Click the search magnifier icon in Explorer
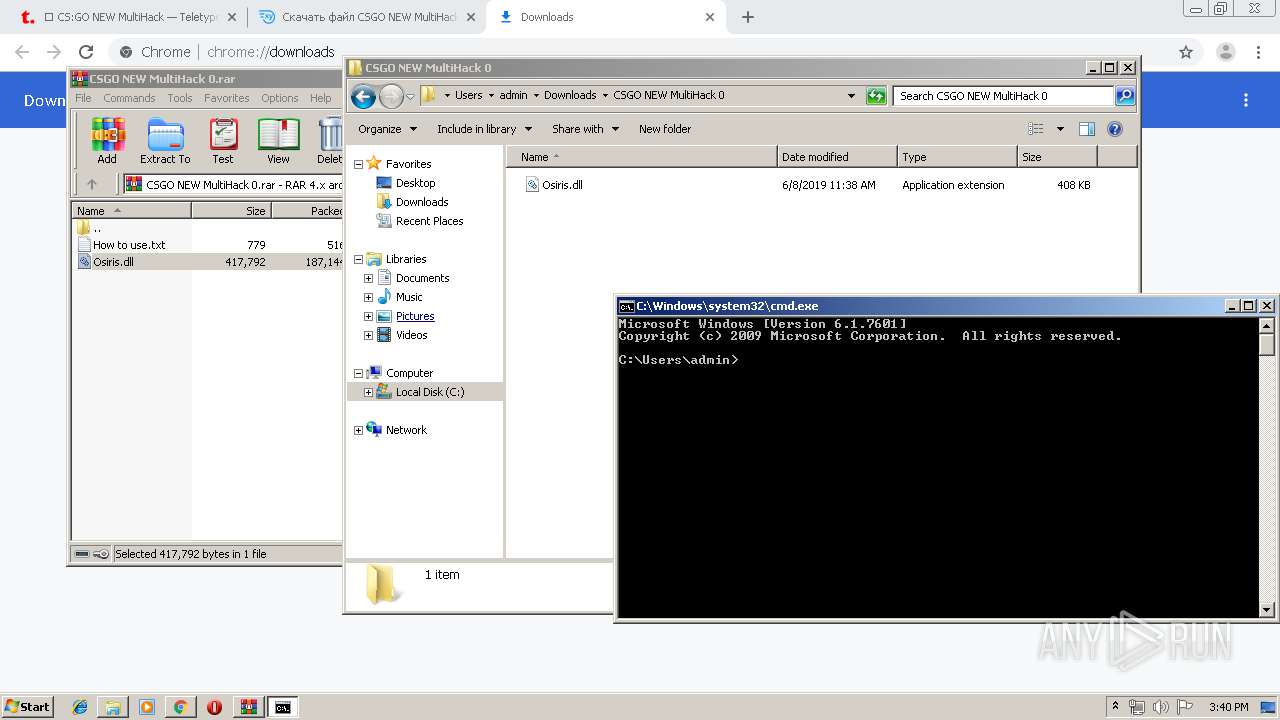Viewport: 1280px width, 720px height. [1125, 96]
